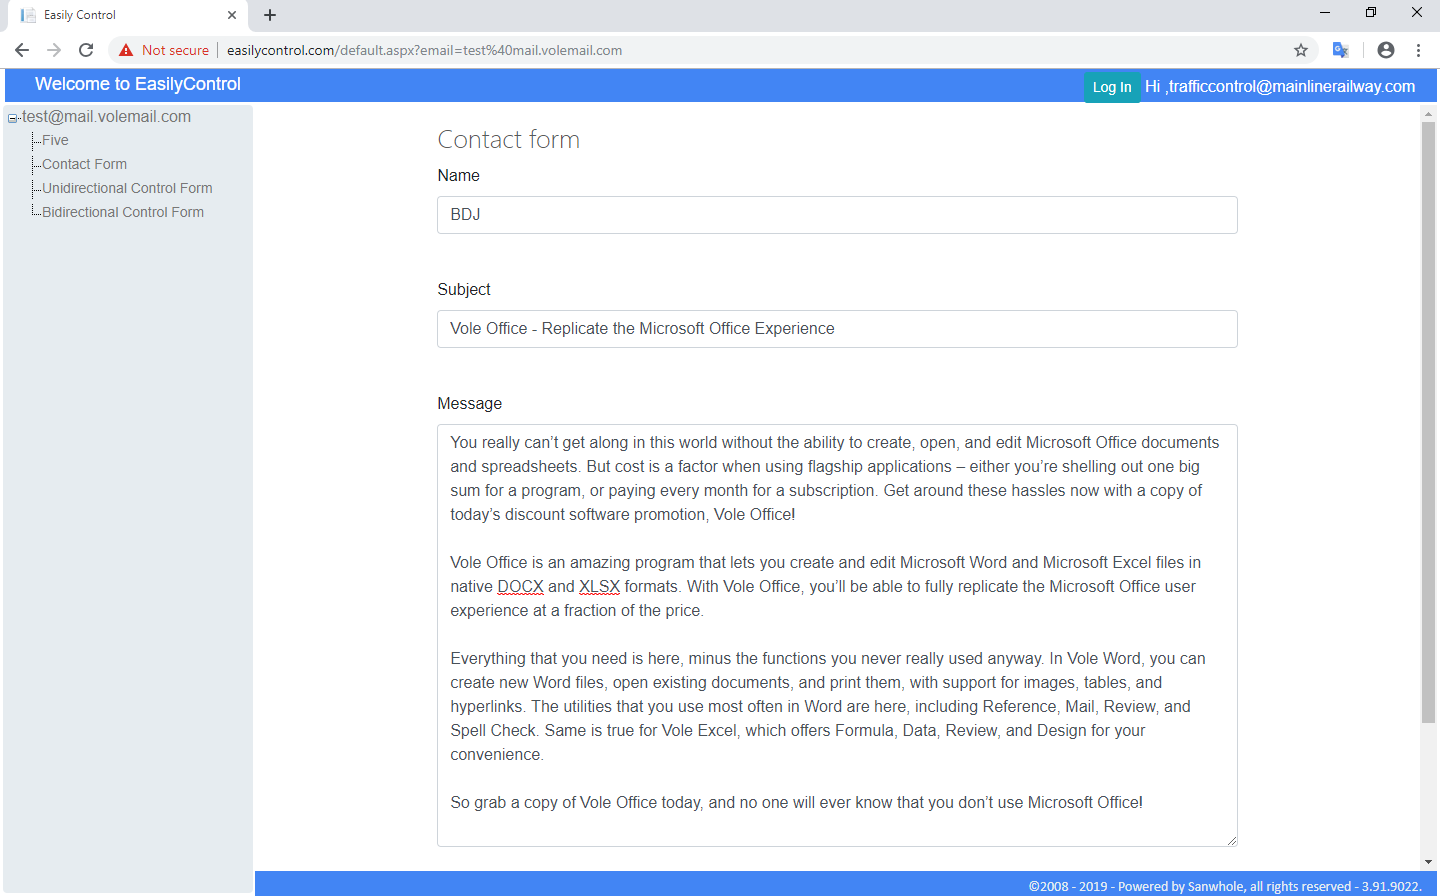Click the Subject input field
Image resolution: width=1440 pixels, height=896 pixels.
point(837,329)
